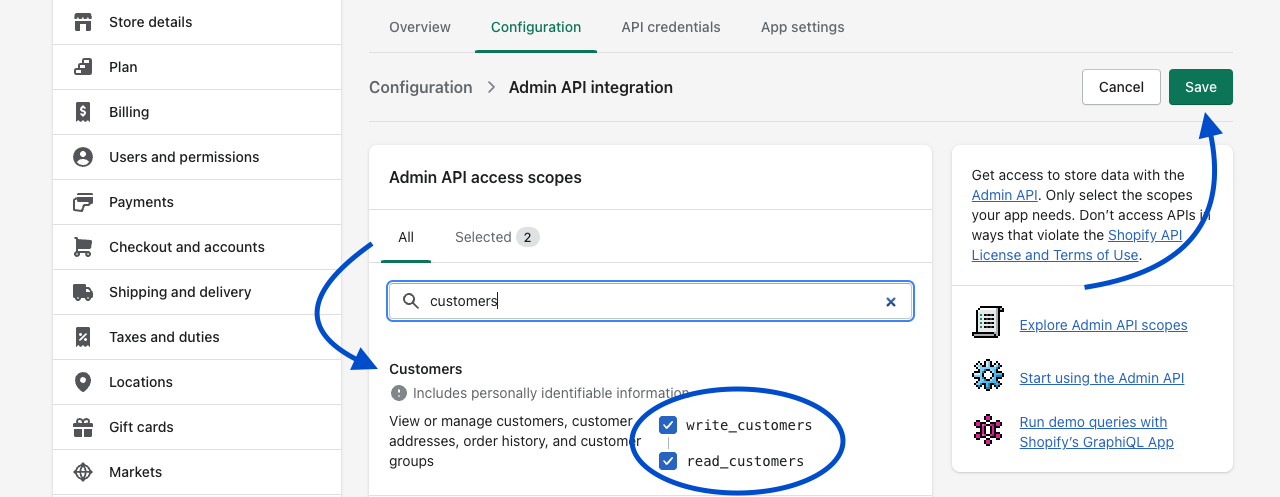This screenshot has width=1280, height=497.
Task: Click the Checkout and accounts cart icon
Action: pyautogui.click(x=83, y=247)
